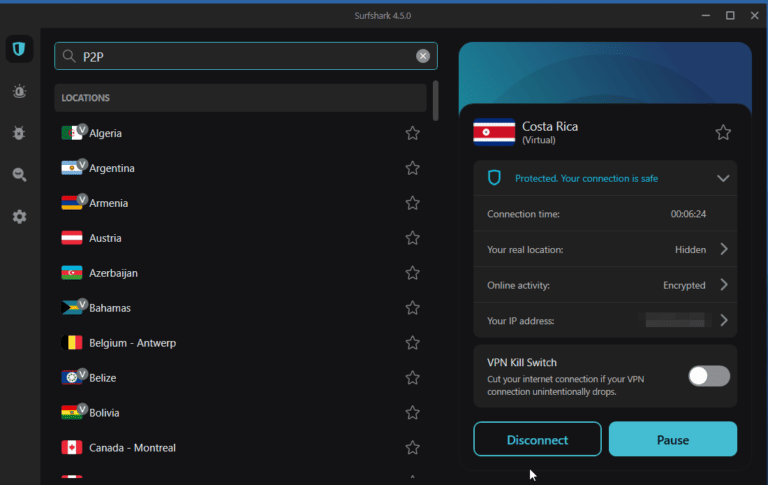
Task: Select Argentina from the locations list
Action: [x=112, y=168]
